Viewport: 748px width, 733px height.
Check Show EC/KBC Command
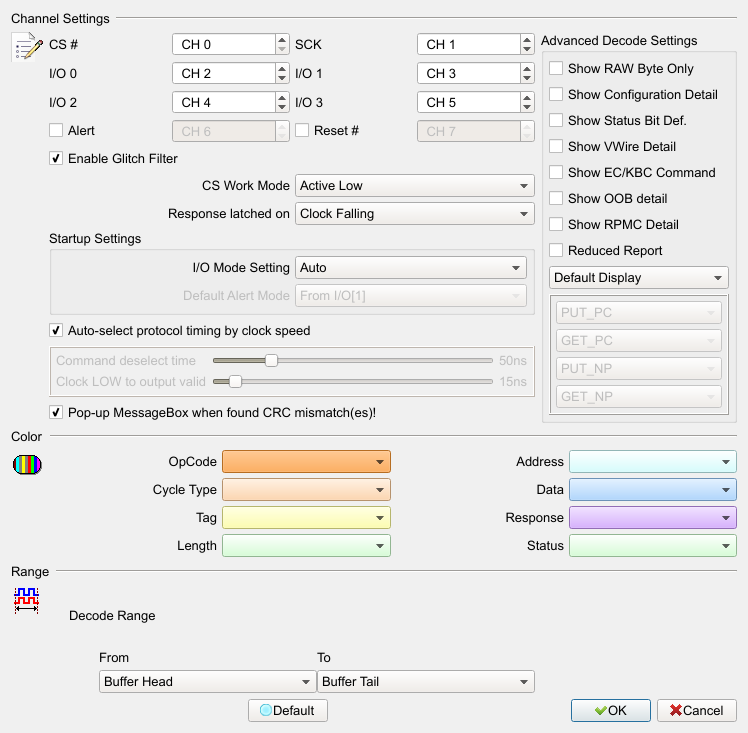tap(556, 172)
